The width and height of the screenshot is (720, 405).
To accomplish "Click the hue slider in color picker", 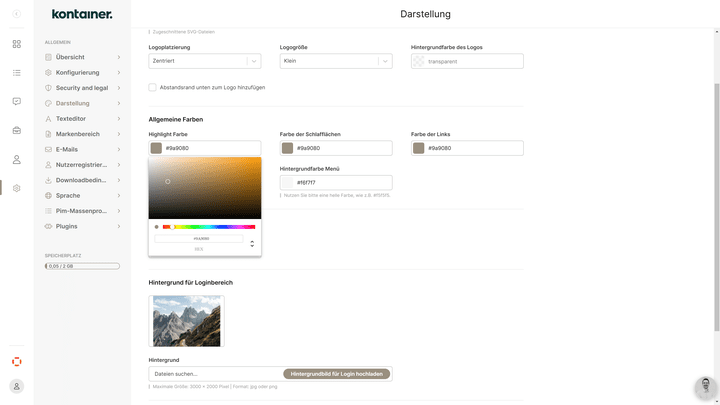I will click(x=209, y=227).
